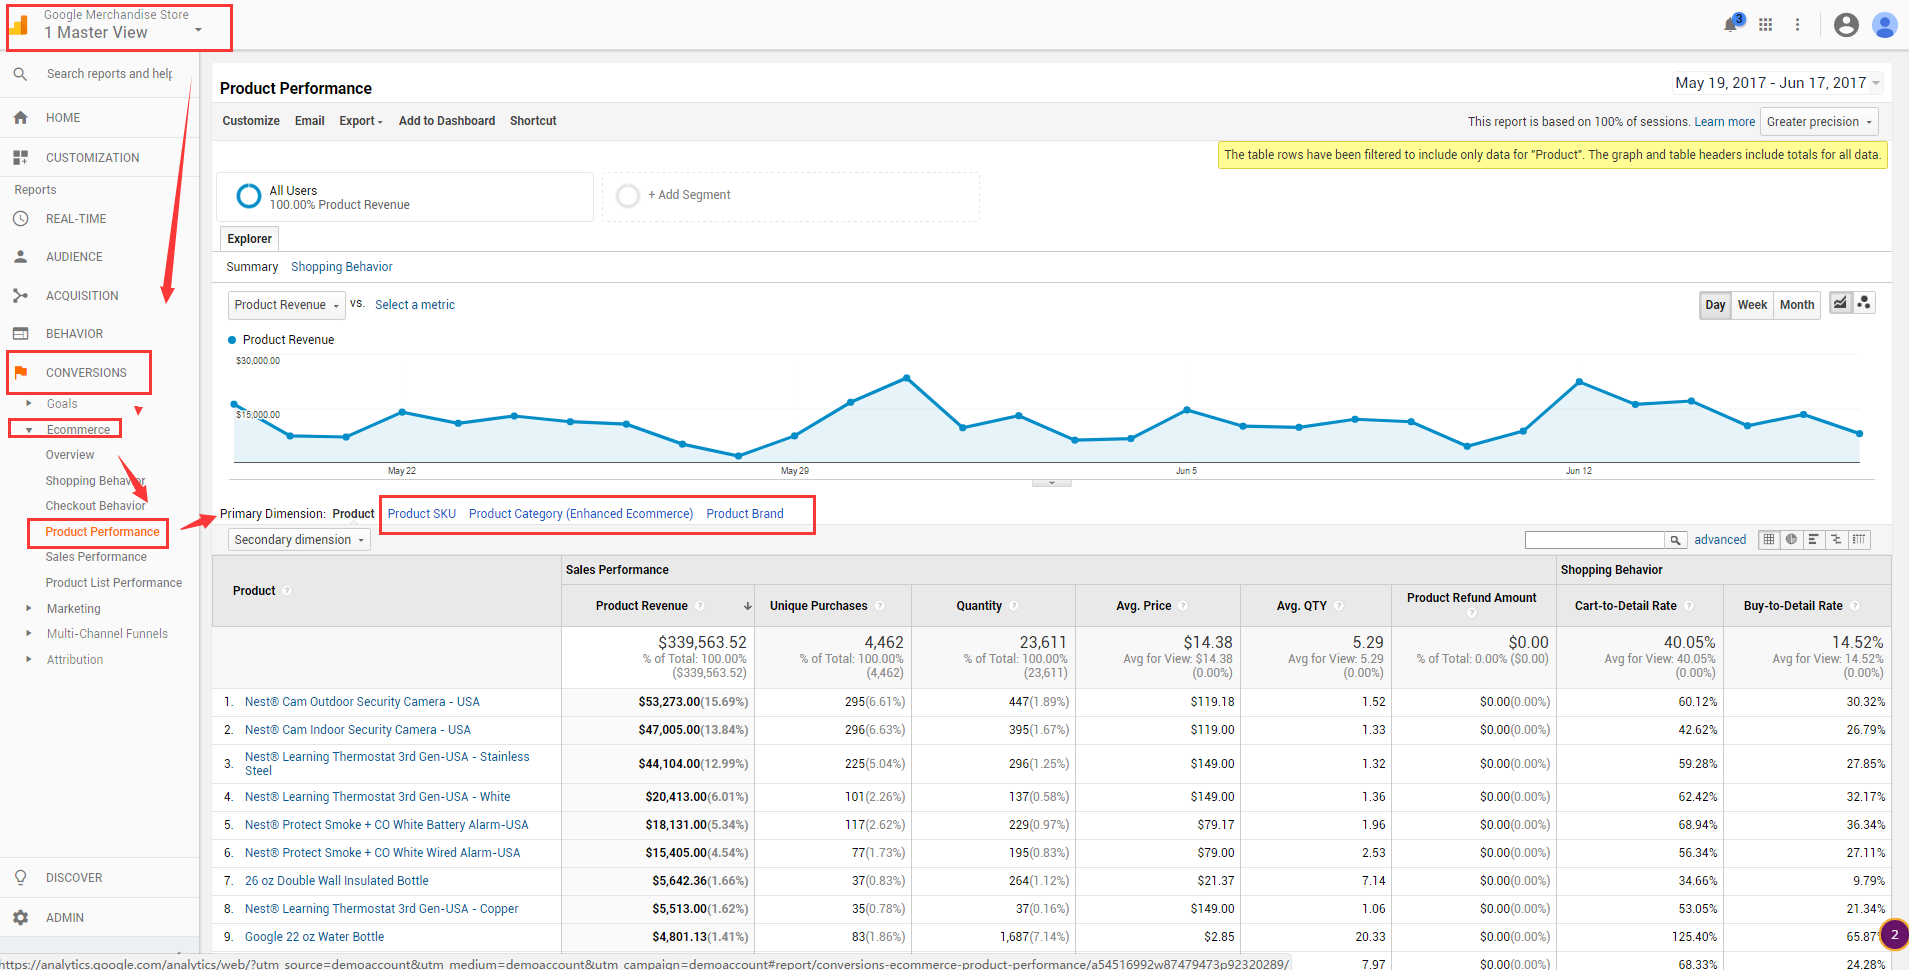The height and width of the screenshot is (970, 1909).
Task: Select the percentage pie view icon
Action: click(x=1791, y=540)
